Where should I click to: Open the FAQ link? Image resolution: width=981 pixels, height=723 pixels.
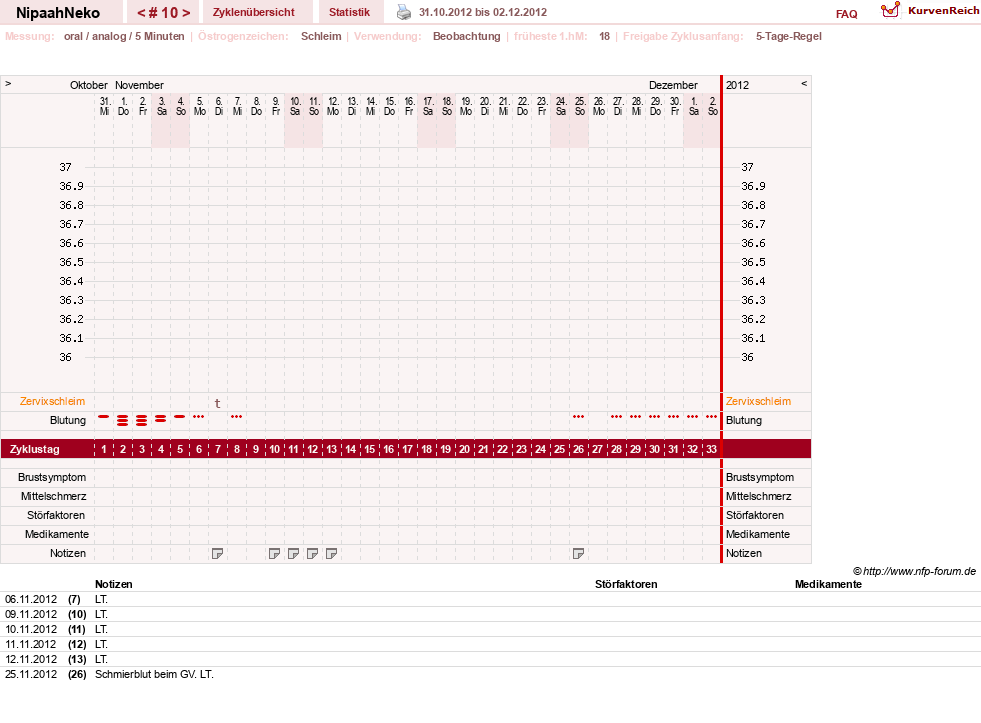click(x=846, y=14)
